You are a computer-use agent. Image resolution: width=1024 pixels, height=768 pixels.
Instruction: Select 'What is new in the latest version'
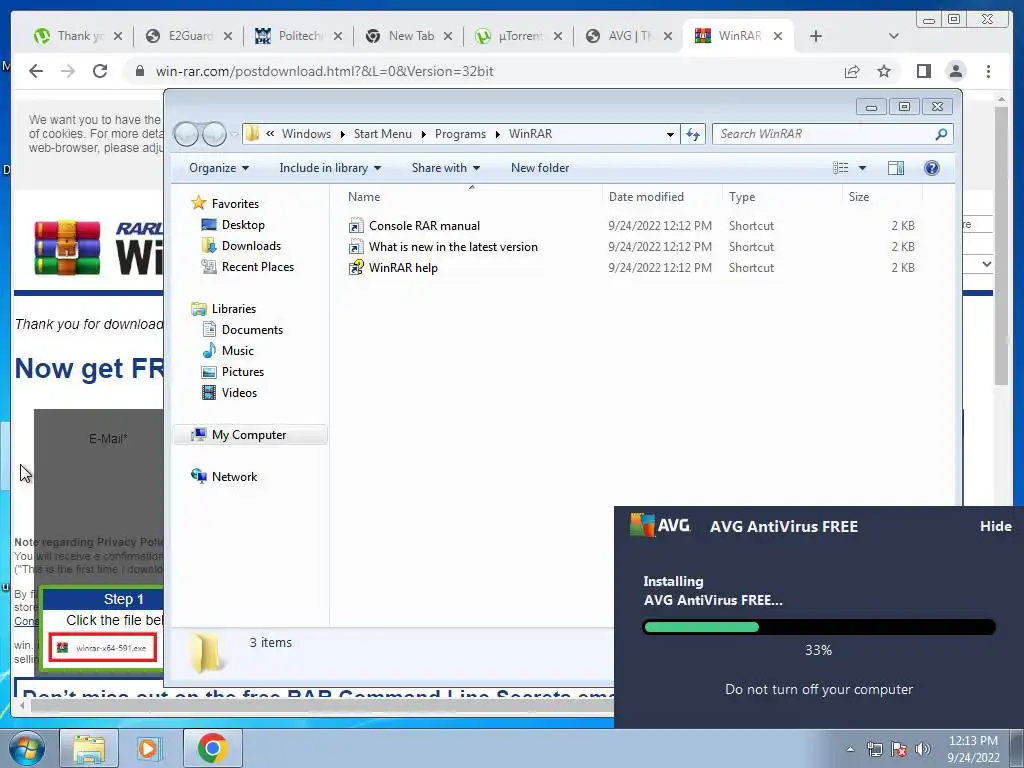tap(453, 247)
